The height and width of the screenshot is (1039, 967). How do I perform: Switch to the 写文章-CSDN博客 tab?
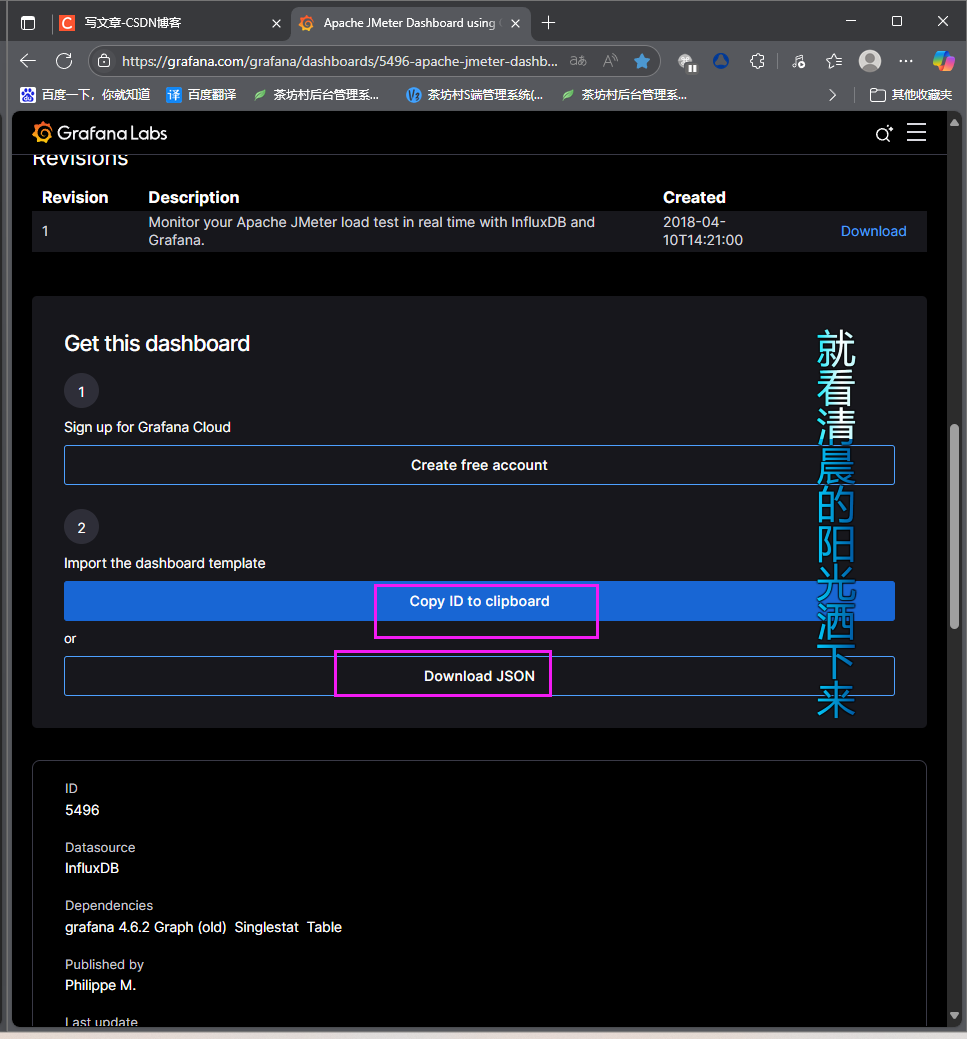coord(170,23)
